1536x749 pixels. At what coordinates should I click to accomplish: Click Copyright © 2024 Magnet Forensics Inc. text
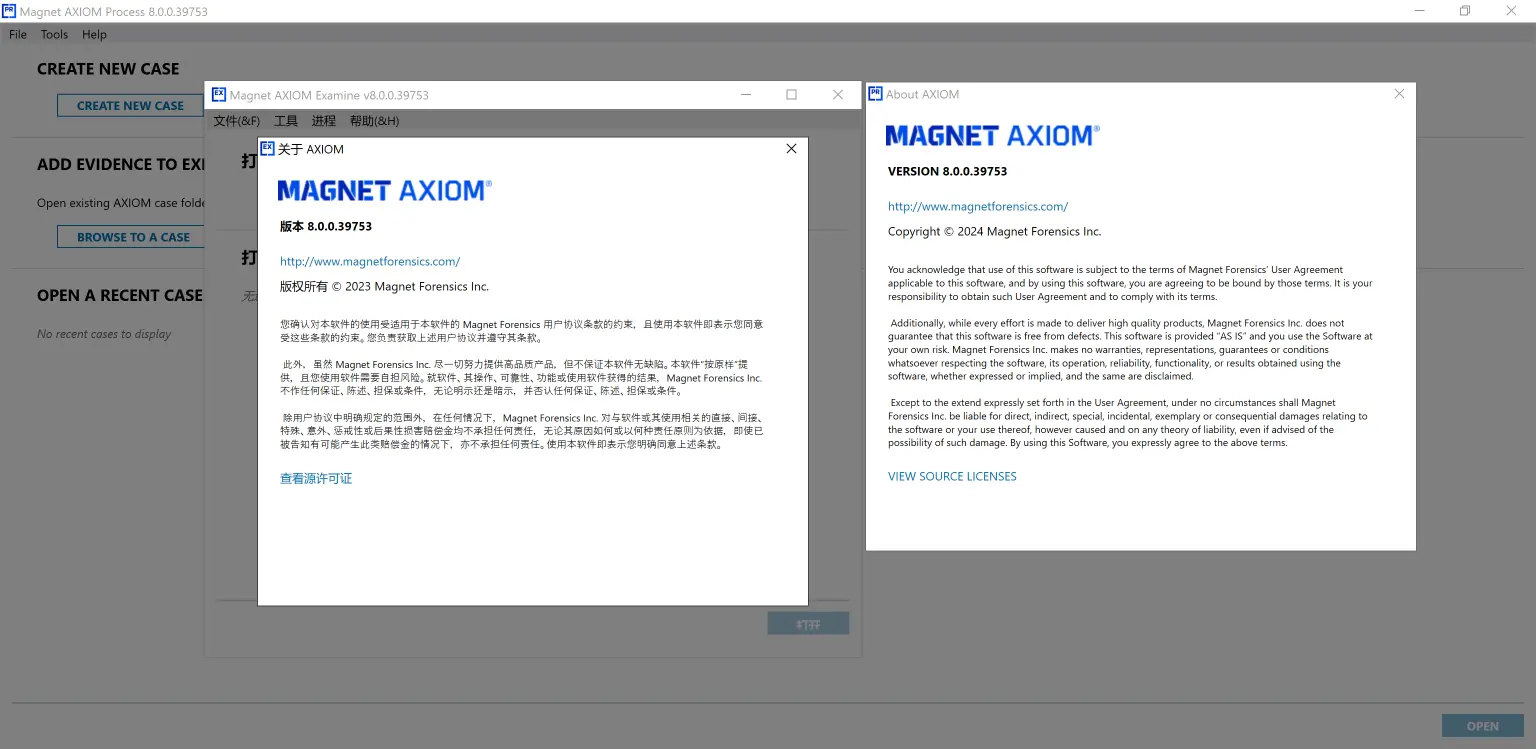coord(994,231)
